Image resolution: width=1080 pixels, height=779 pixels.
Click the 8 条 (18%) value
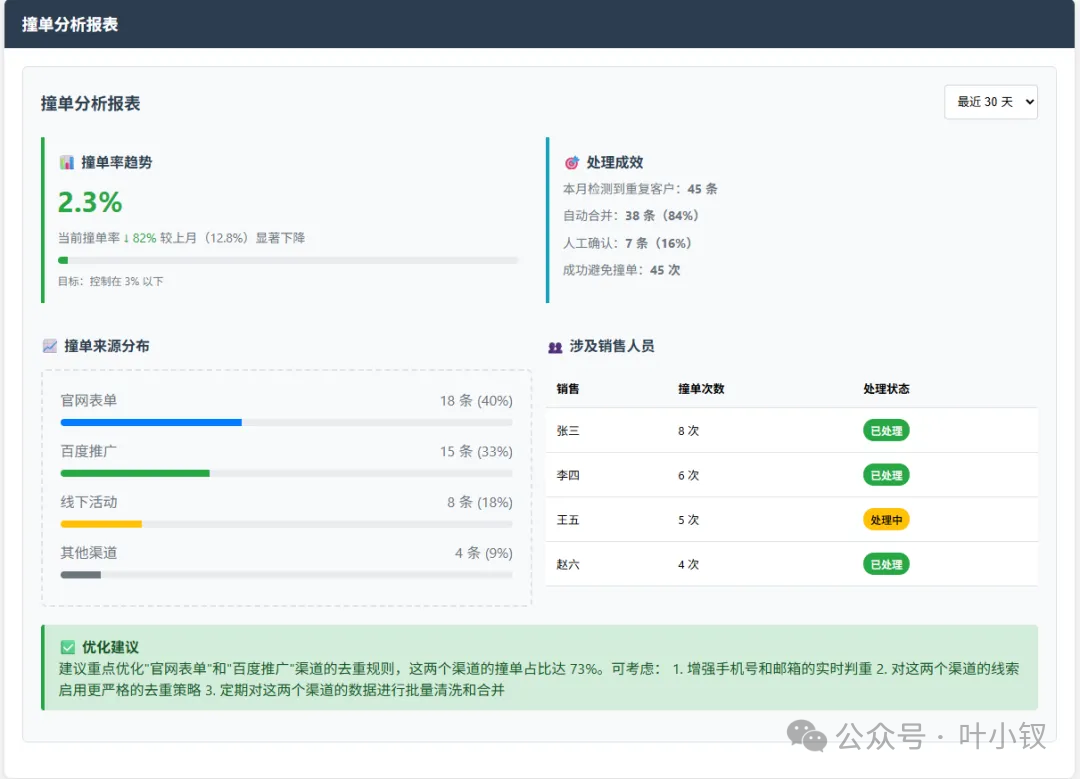point(479,503)
